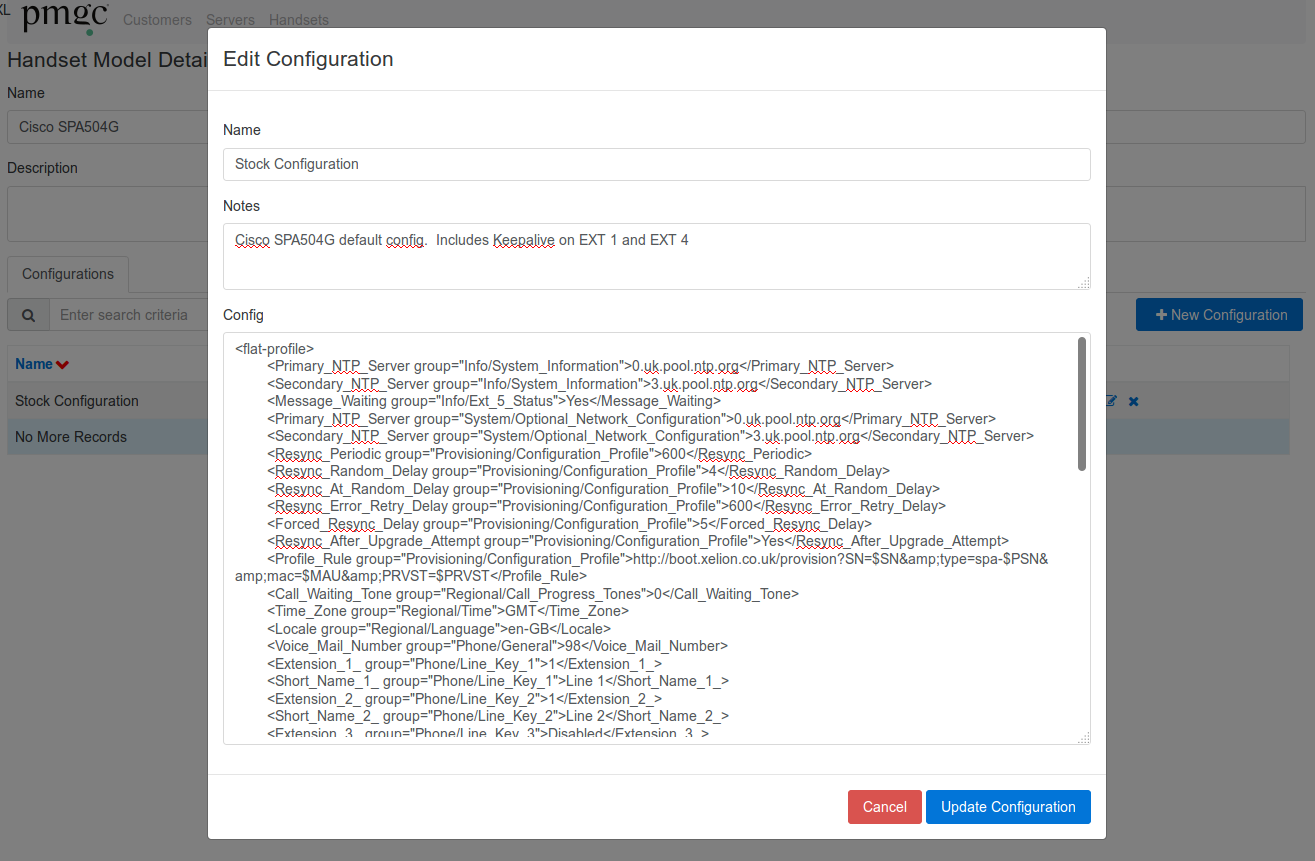
Task: Select the Configurations tab
Action: pyautogui.click(x=68, y=274)
